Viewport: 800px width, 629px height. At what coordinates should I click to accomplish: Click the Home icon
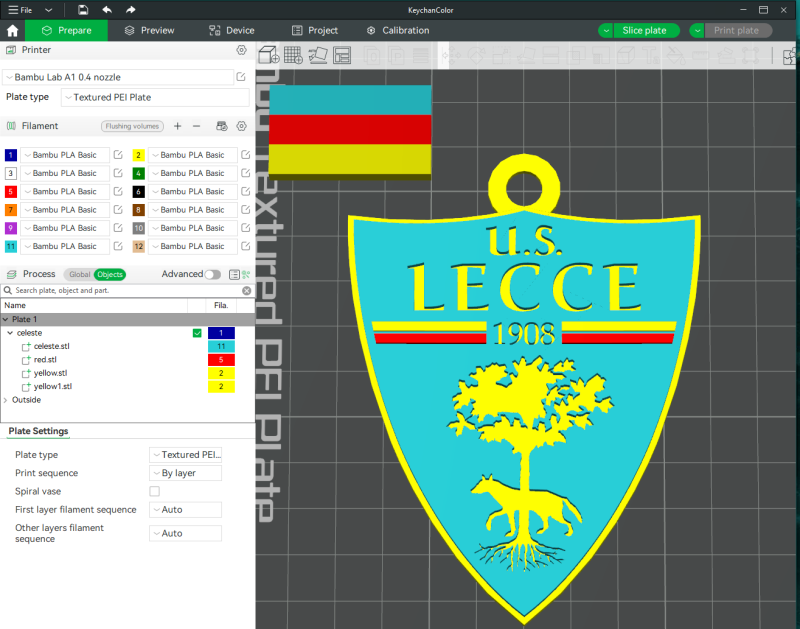[x=12, y=31]
